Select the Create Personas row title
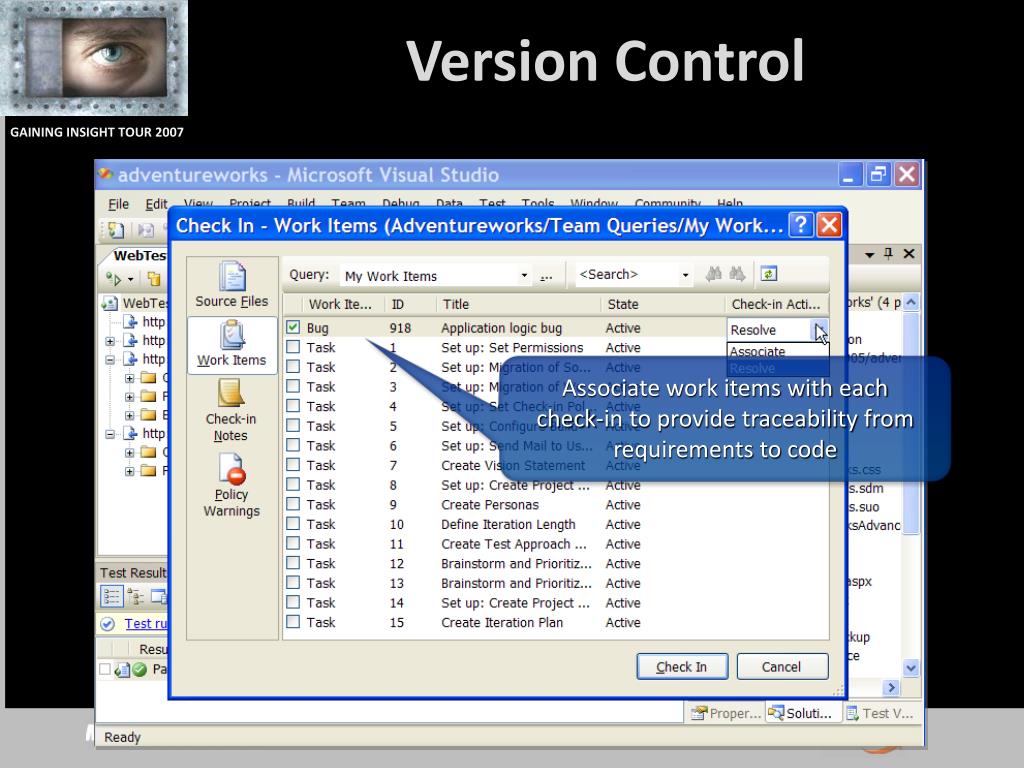The image size is (1024, 768). [490, 505]
